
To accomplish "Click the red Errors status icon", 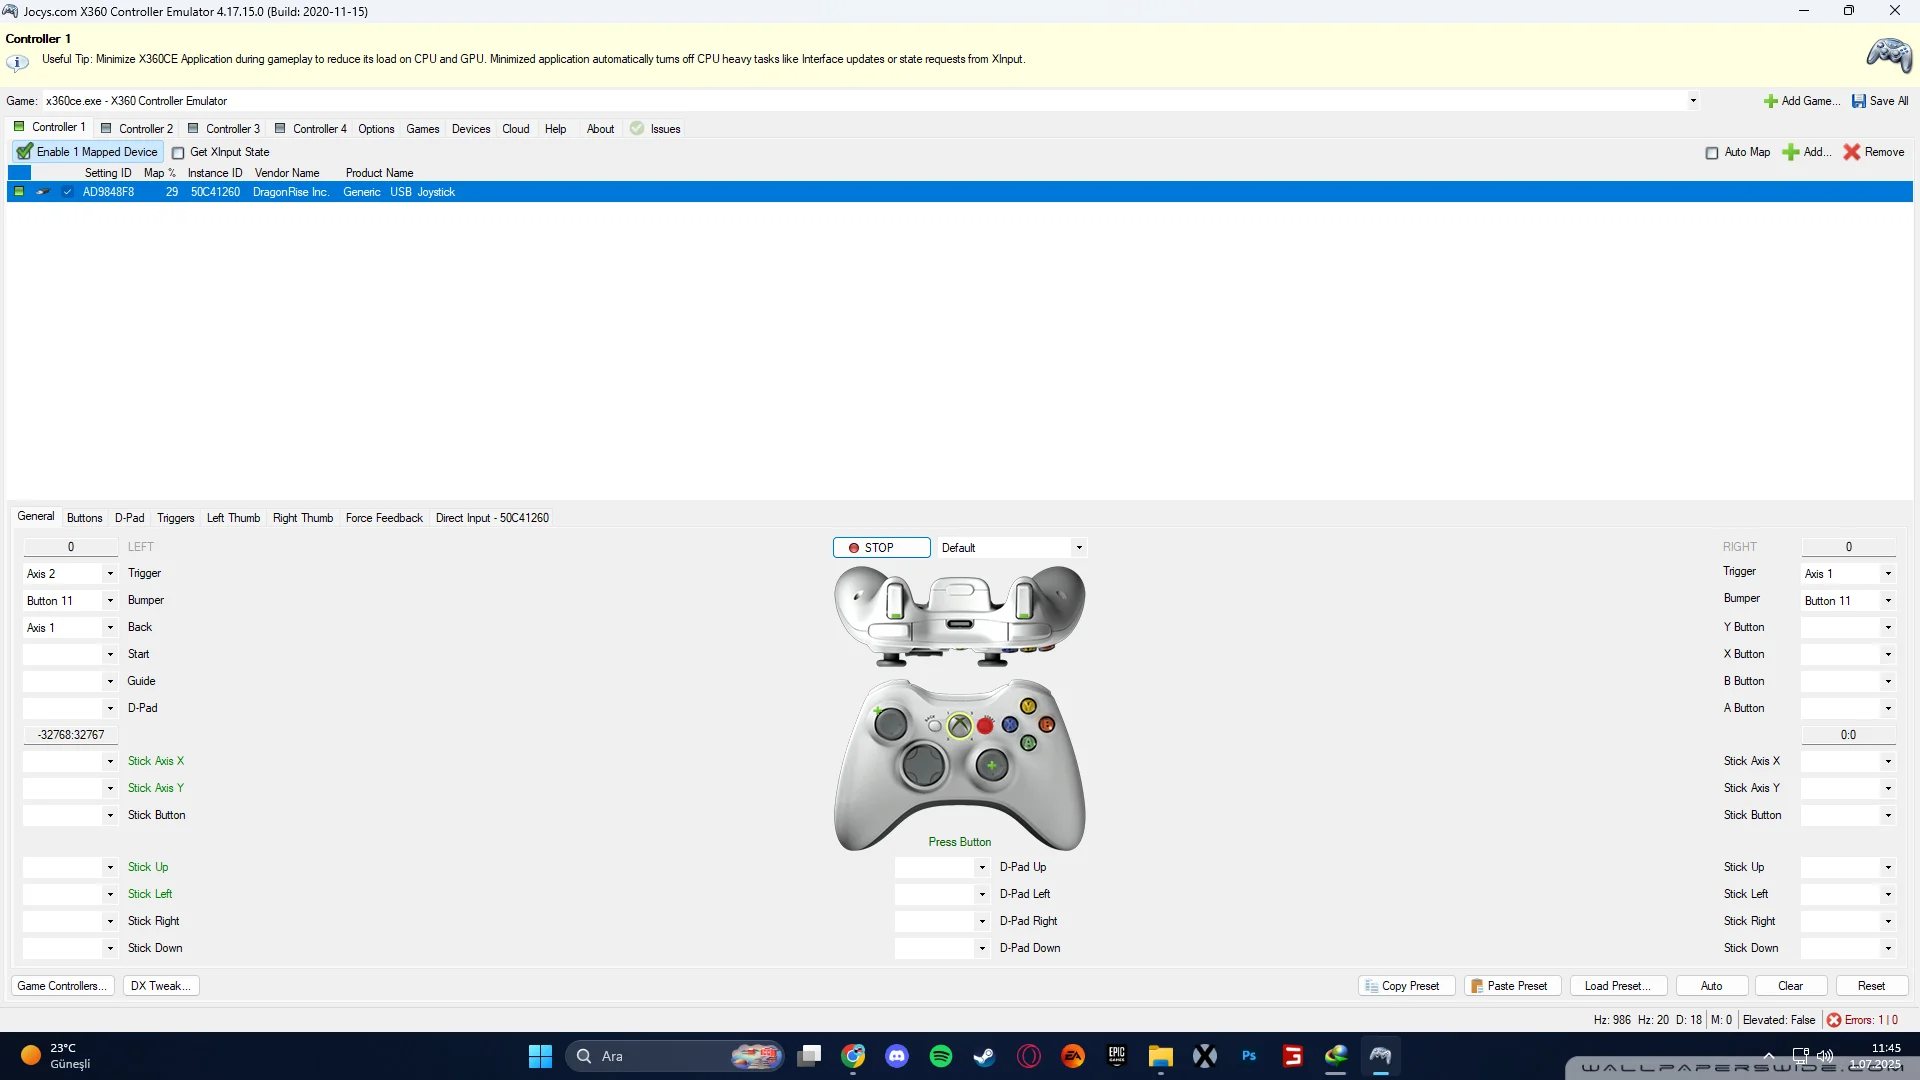I will [x=1834, y=1020].
